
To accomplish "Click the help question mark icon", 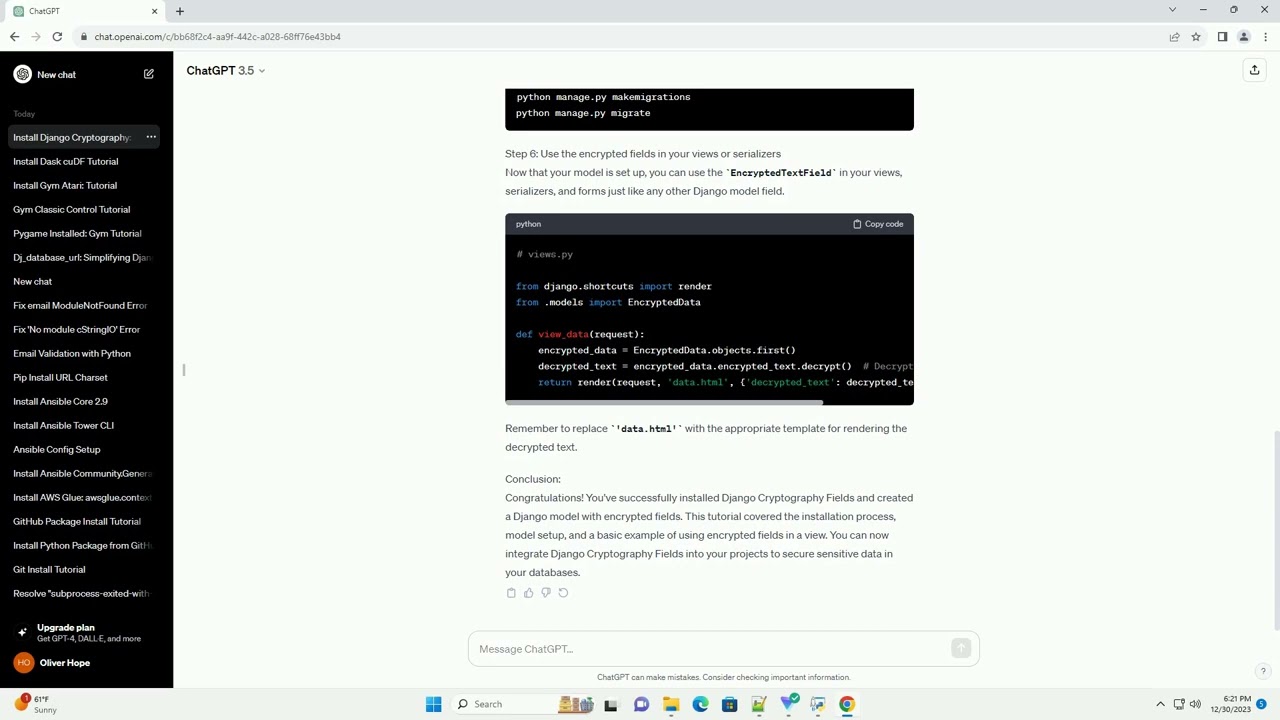I will click(x=1263, y=671).
